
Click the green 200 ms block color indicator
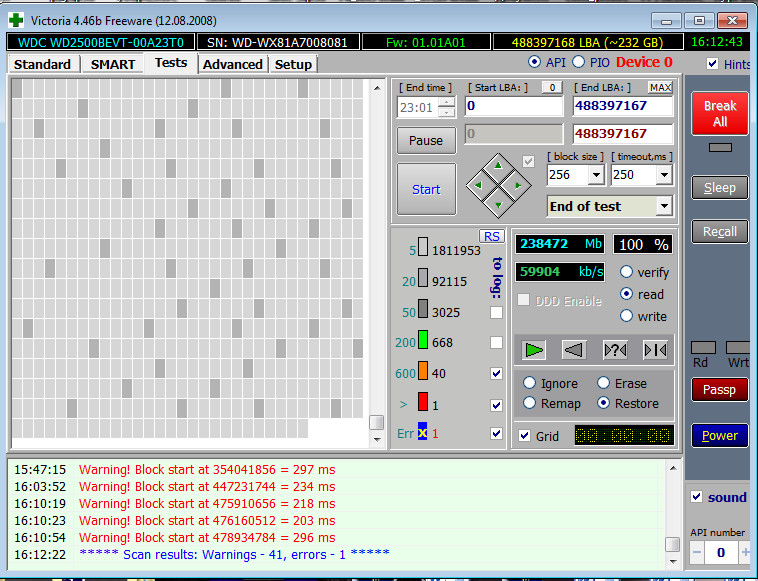(423, 343)
